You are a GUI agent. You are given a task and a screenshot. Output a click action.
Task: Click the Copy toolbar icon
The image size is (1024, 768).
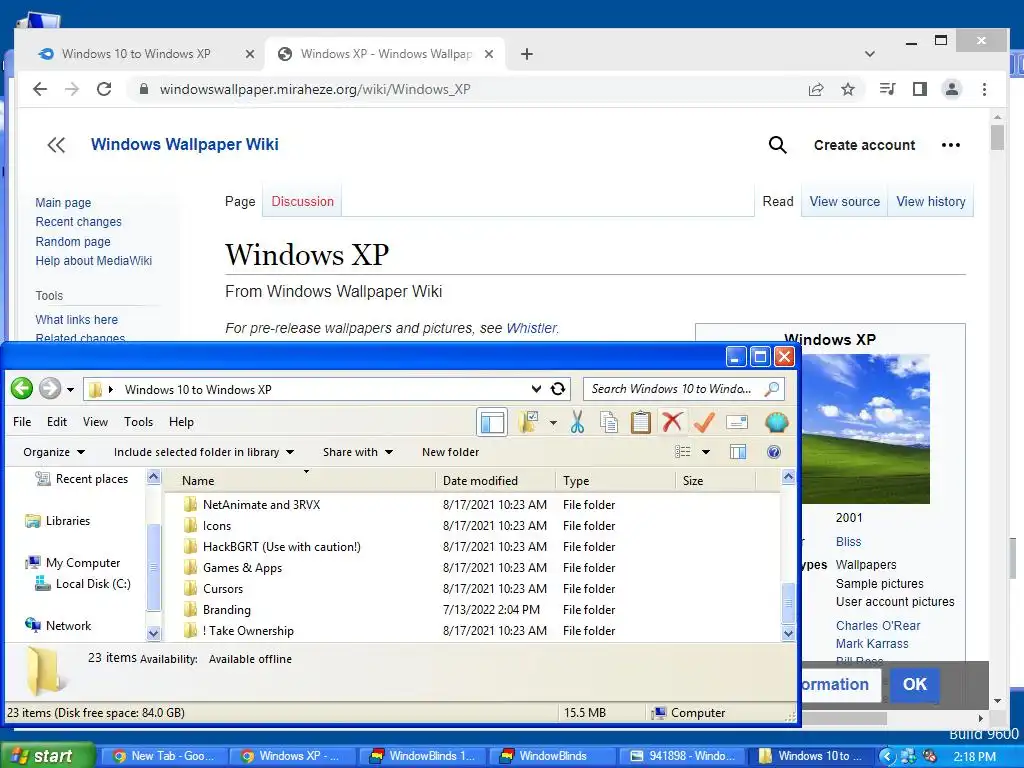[x=609, y=422]
